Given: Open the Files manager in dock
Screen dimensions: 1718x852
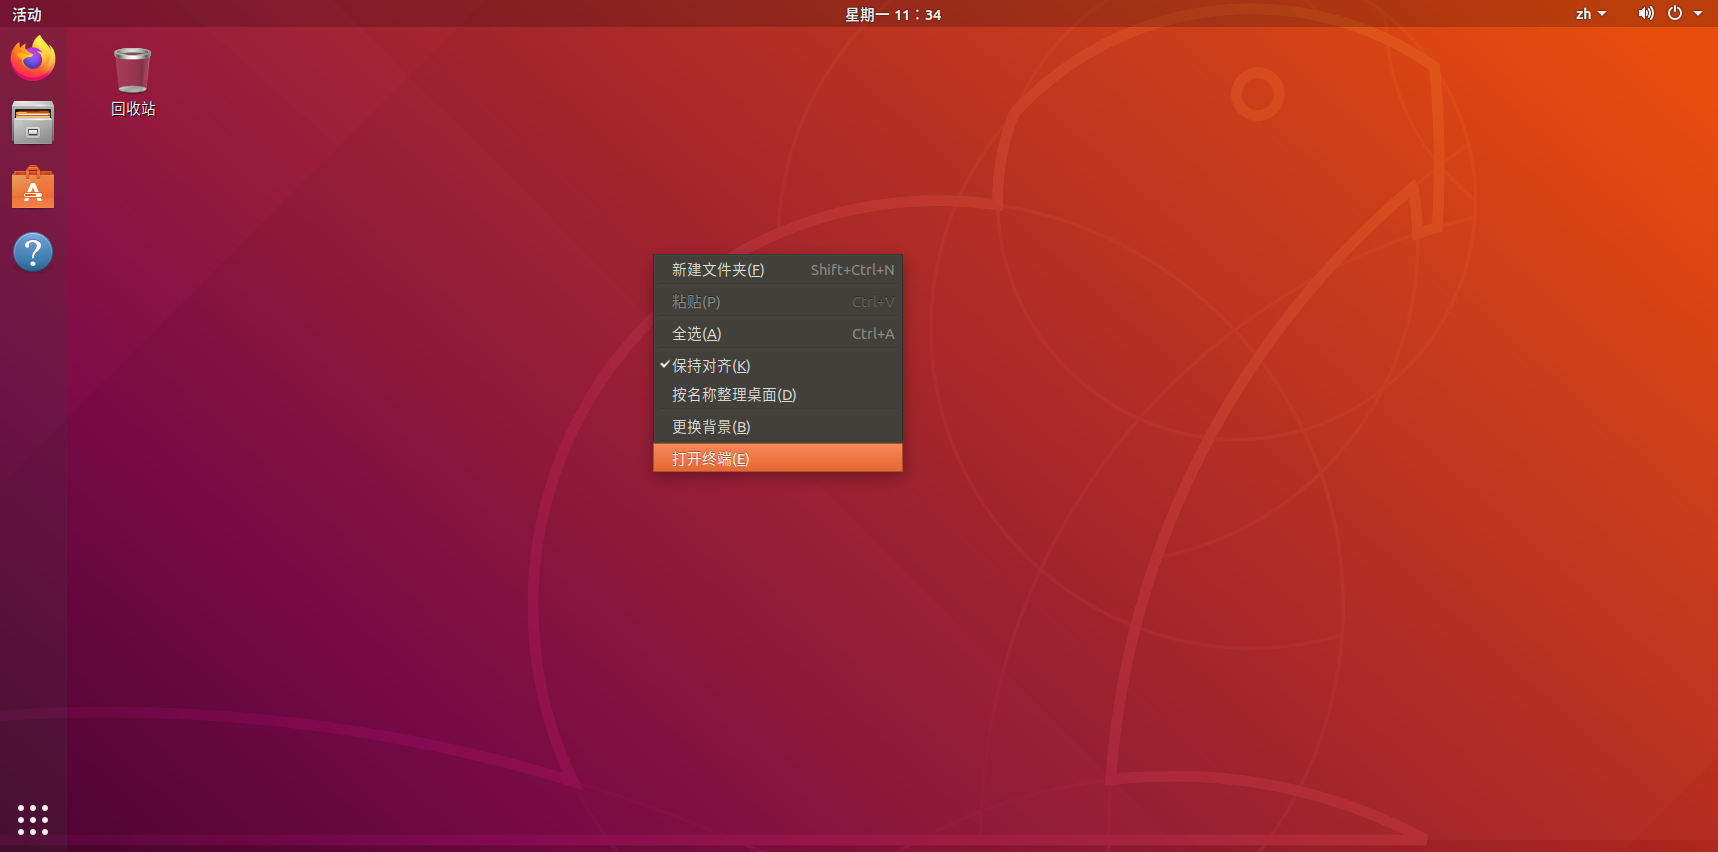Looking at the screenshot, I should coord(33,123).
